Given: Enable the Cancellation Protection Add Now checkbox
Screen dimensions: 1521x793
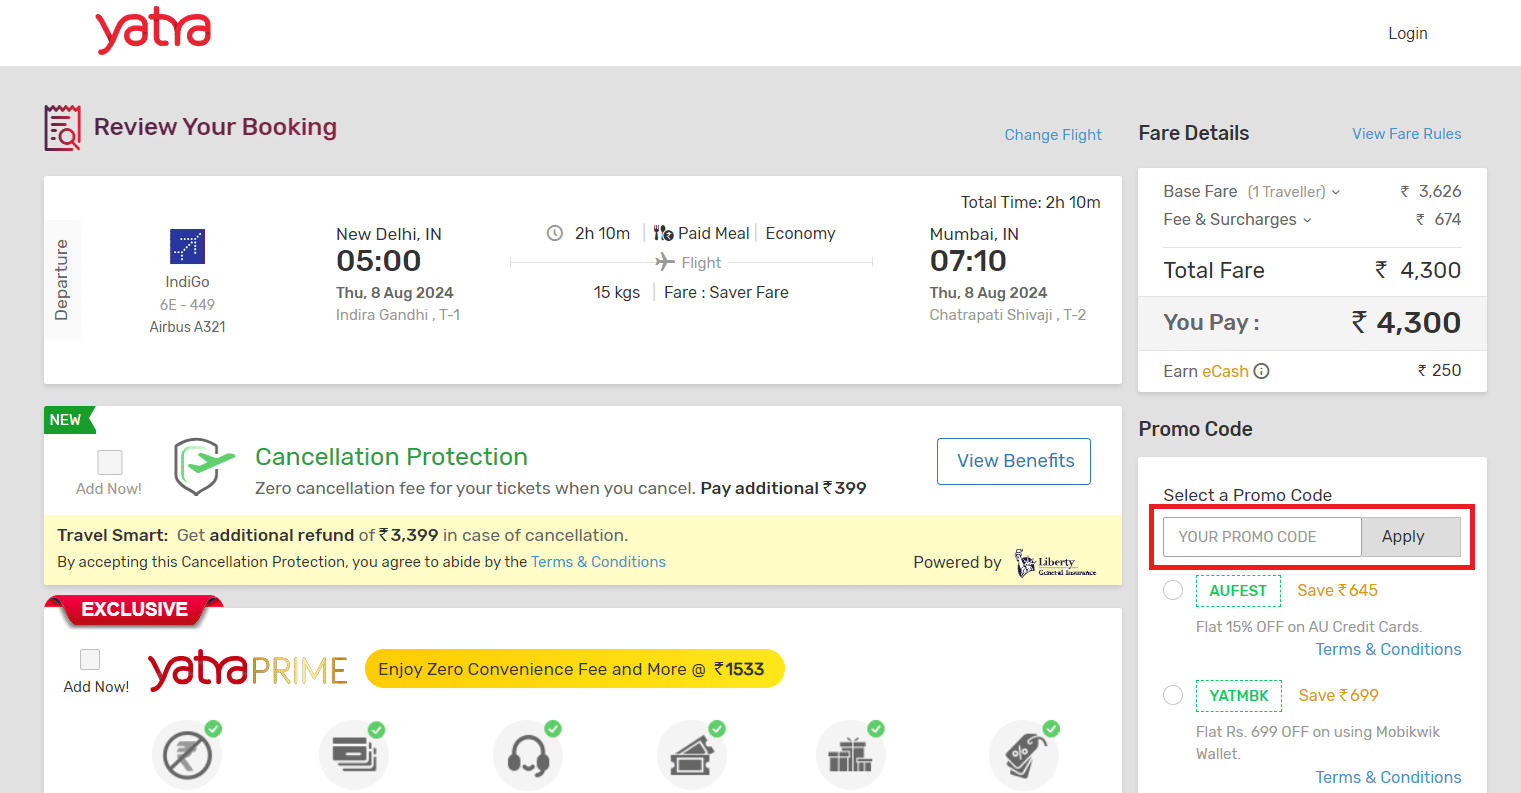Looking at the screenshot, I should click(108, 461).
